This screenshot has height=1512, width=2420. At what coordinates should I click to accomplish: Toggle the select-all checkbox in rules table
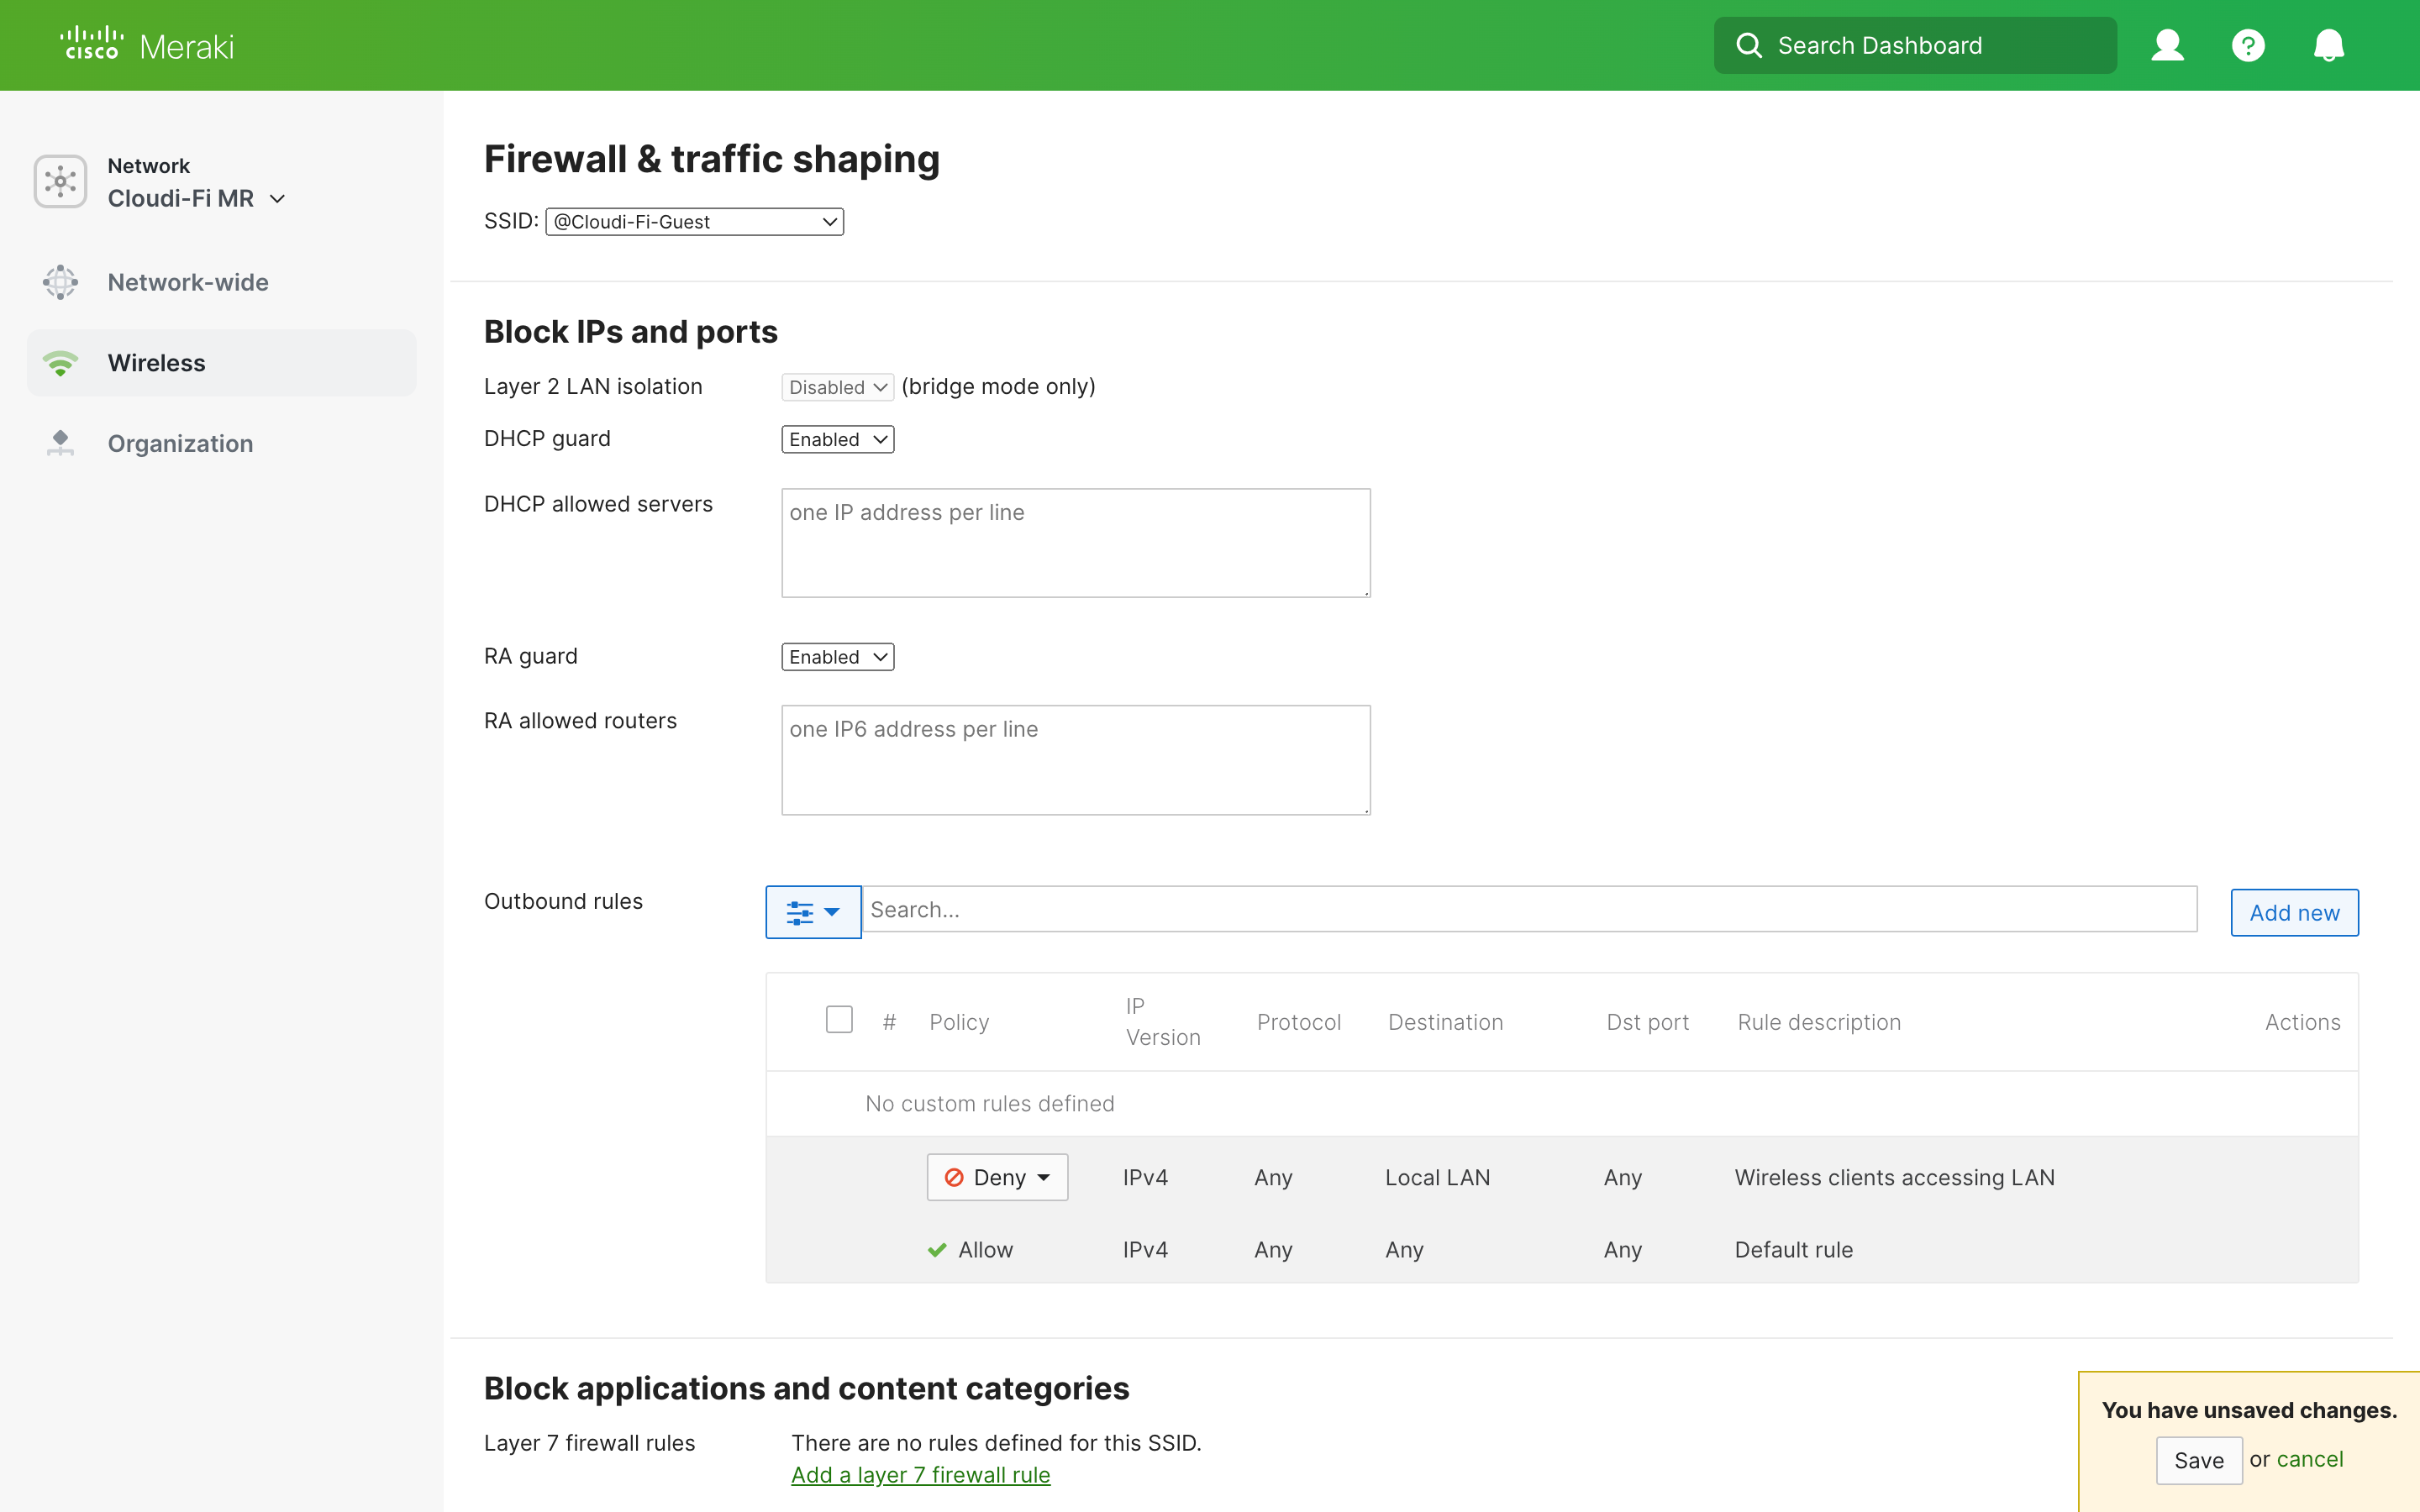coord(839,1019)
